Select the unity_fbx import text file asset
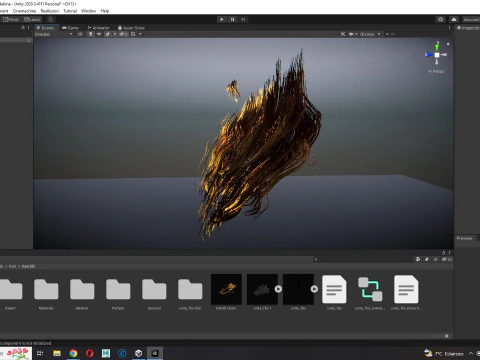 (406, 289)
